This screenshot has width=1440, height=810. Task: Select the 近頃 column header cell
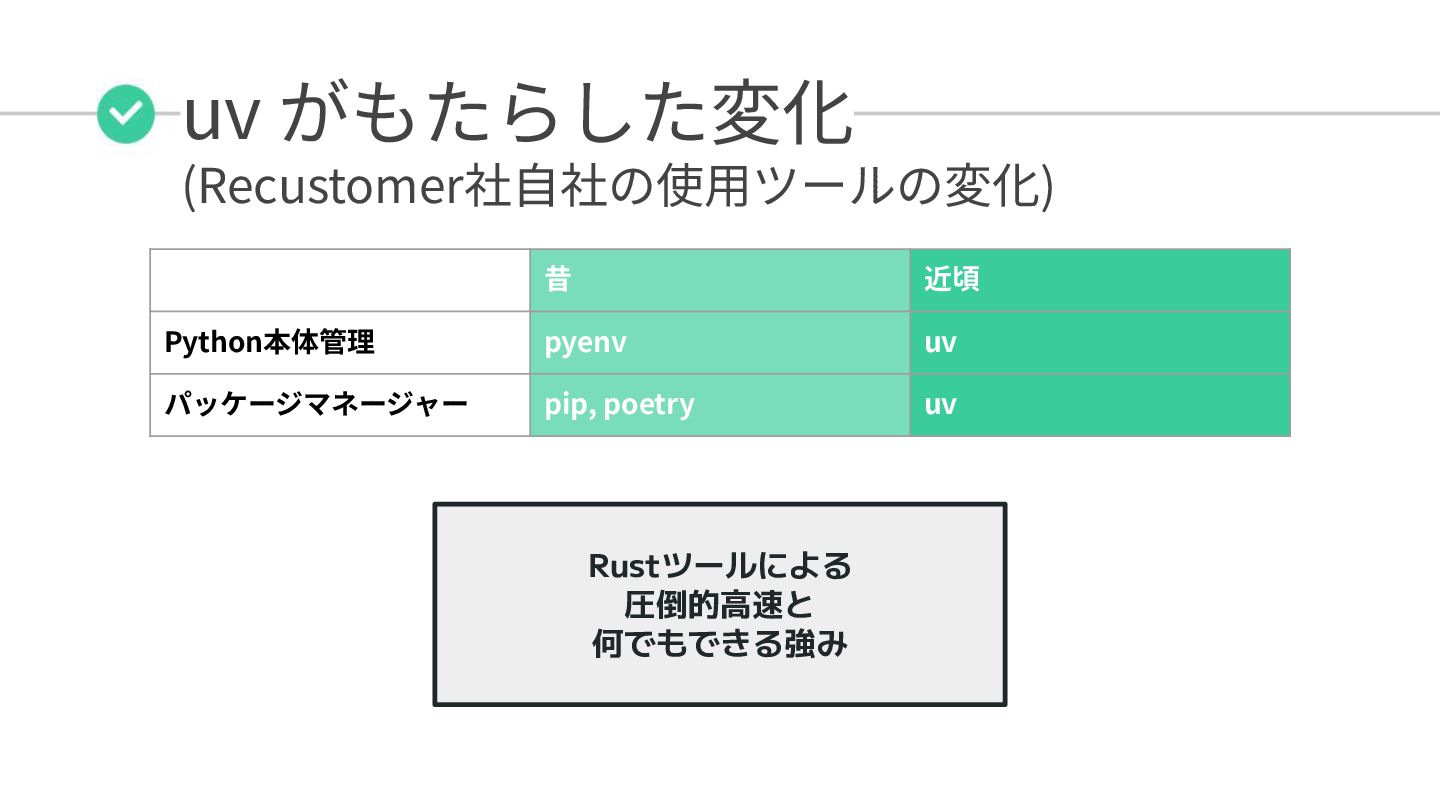(1100, 280)
